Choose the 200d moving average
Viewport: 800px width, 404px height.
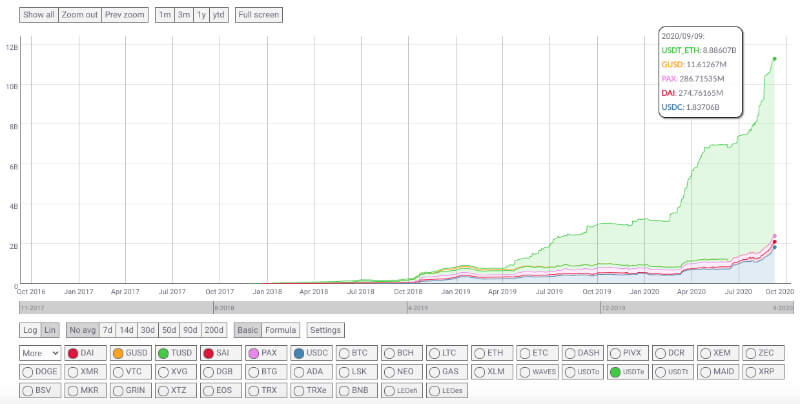214,330
